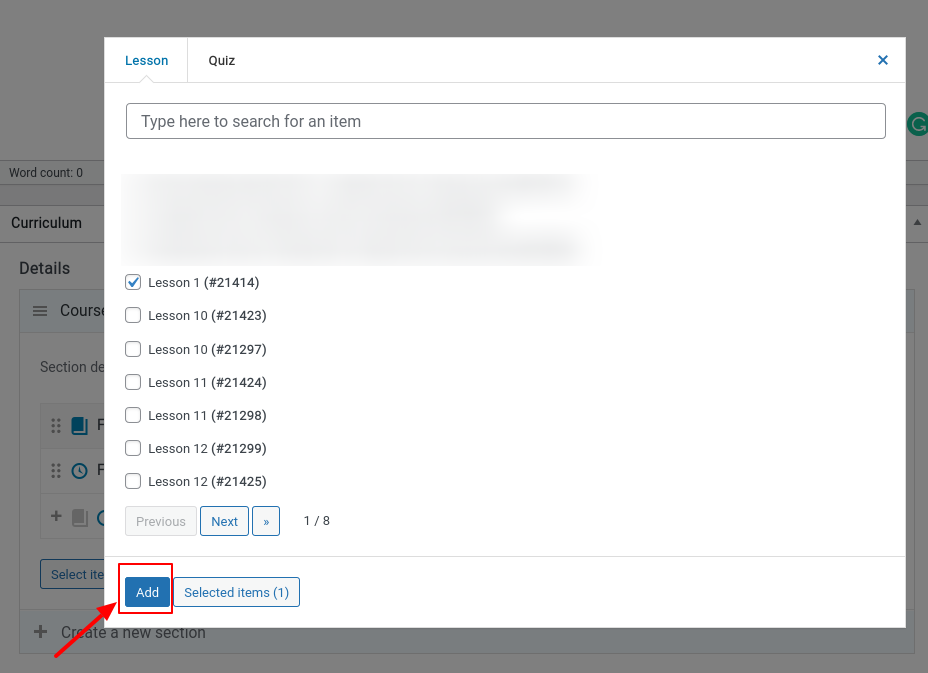Click the Lesson 1 (#21414) label
The image size is (928, 673).
[204, 282]
